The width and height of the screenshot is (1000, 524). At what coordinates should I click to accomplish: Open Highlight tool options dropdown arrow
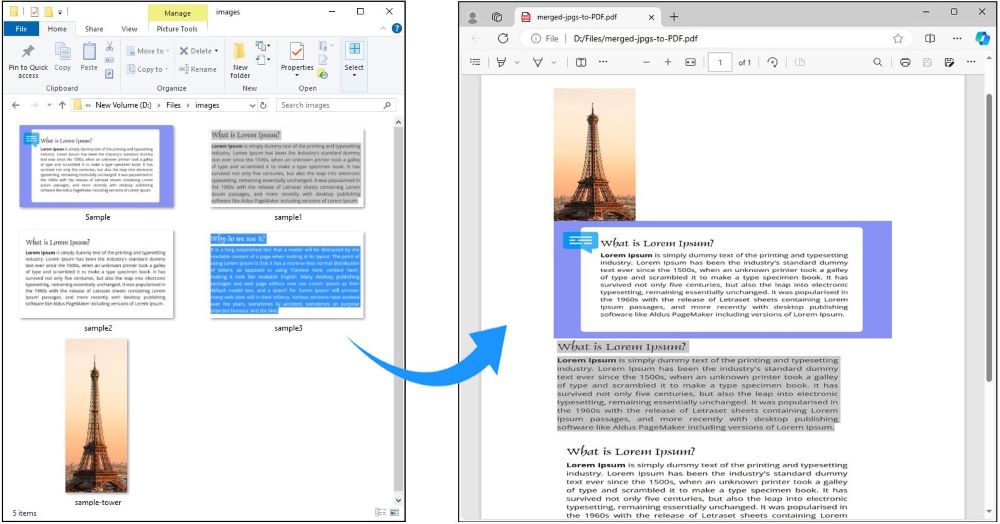coord(517,62)
